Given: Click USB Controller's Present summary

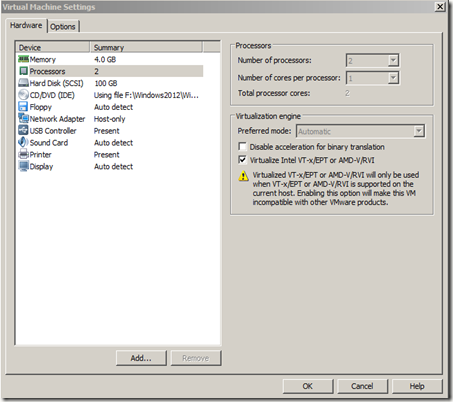Looking at the screenshot, I should (x=106, y=131).
